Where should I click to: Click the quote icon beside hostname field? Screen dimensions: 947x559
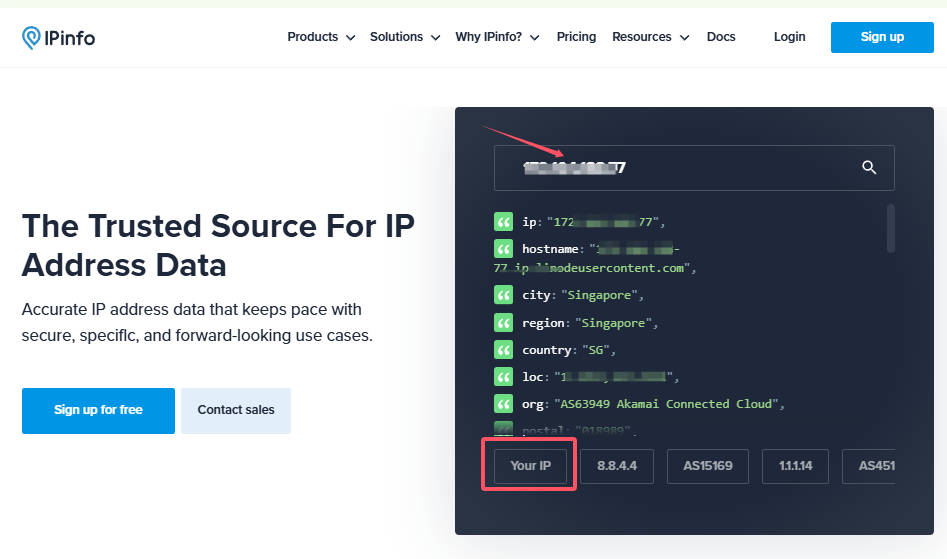click(x=503, y=249)
